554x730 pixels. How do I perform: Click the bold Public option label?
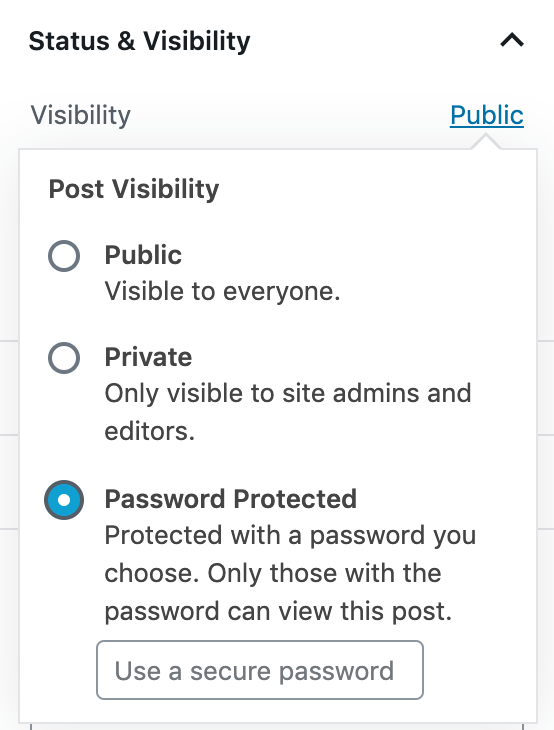click(143, 255)
